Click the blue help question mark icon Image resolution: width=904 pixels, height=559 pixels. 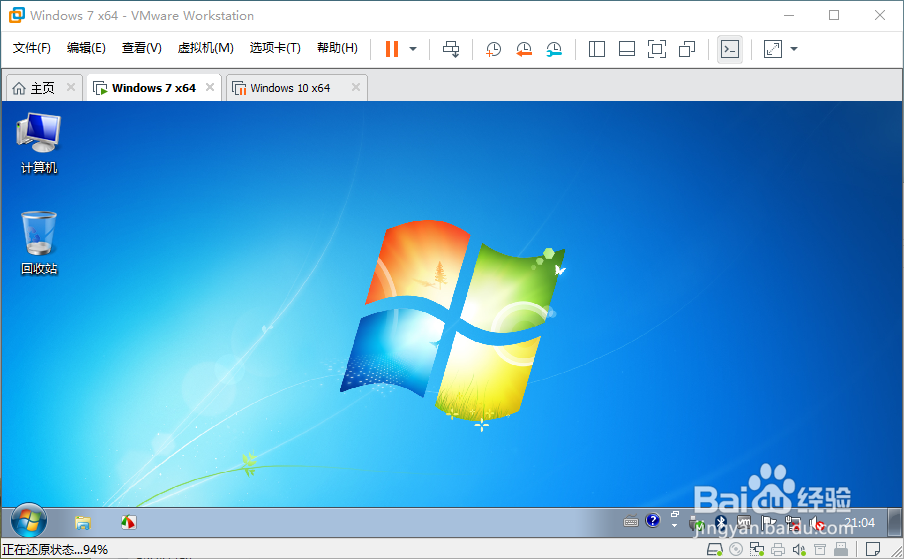coord(653,520)
